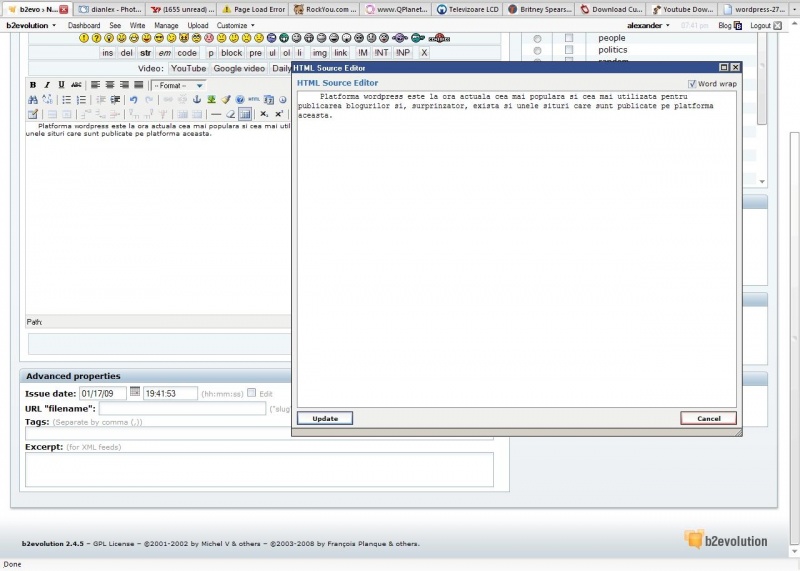Open the See menu item
The width and height of the screenshot is (800, 571).
pos(115,25)
